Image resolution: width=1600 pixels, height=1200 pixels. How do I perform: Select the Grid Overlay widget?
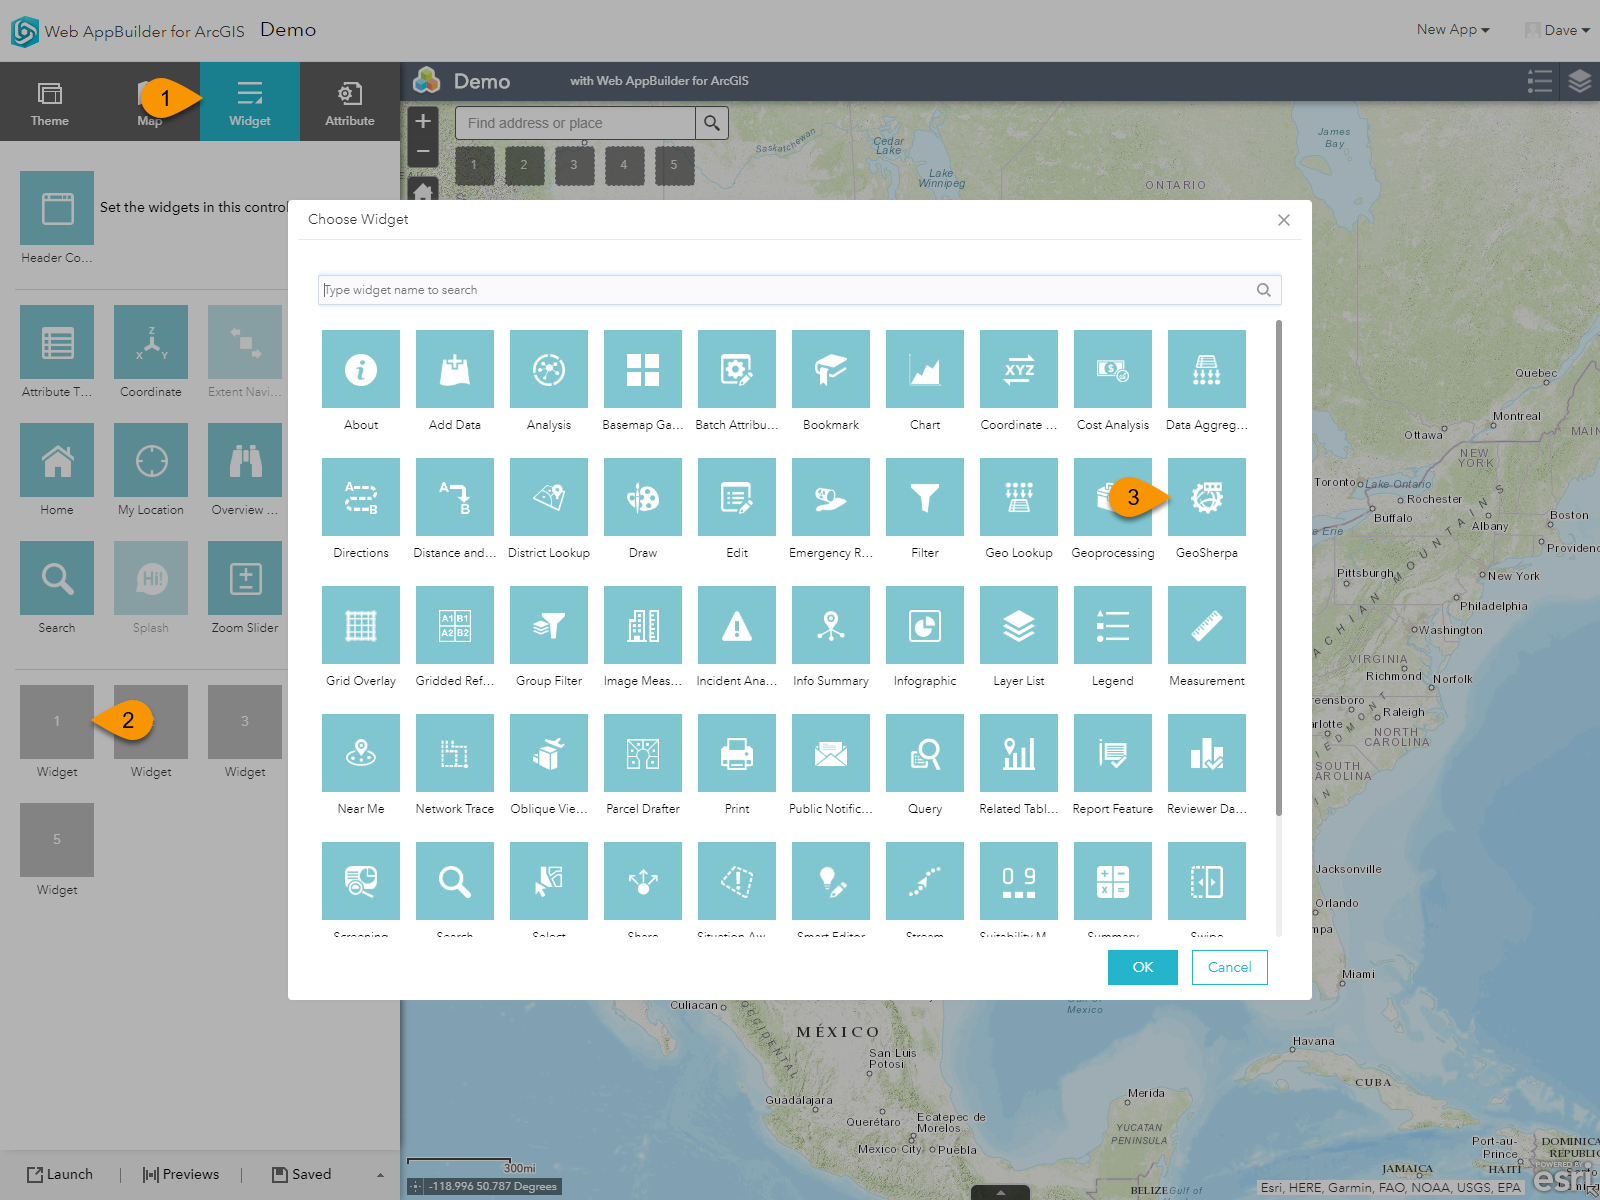pos(361,625)
